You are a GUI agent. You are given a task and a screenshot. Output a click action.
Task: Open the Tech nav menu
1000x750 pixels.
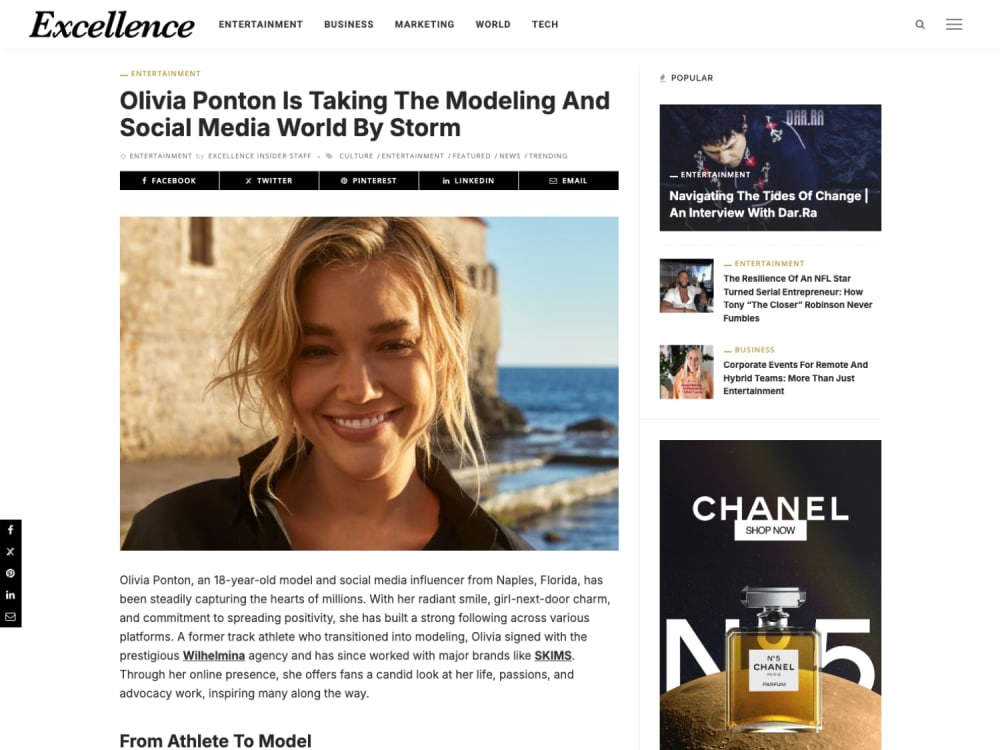pos(545,24)
